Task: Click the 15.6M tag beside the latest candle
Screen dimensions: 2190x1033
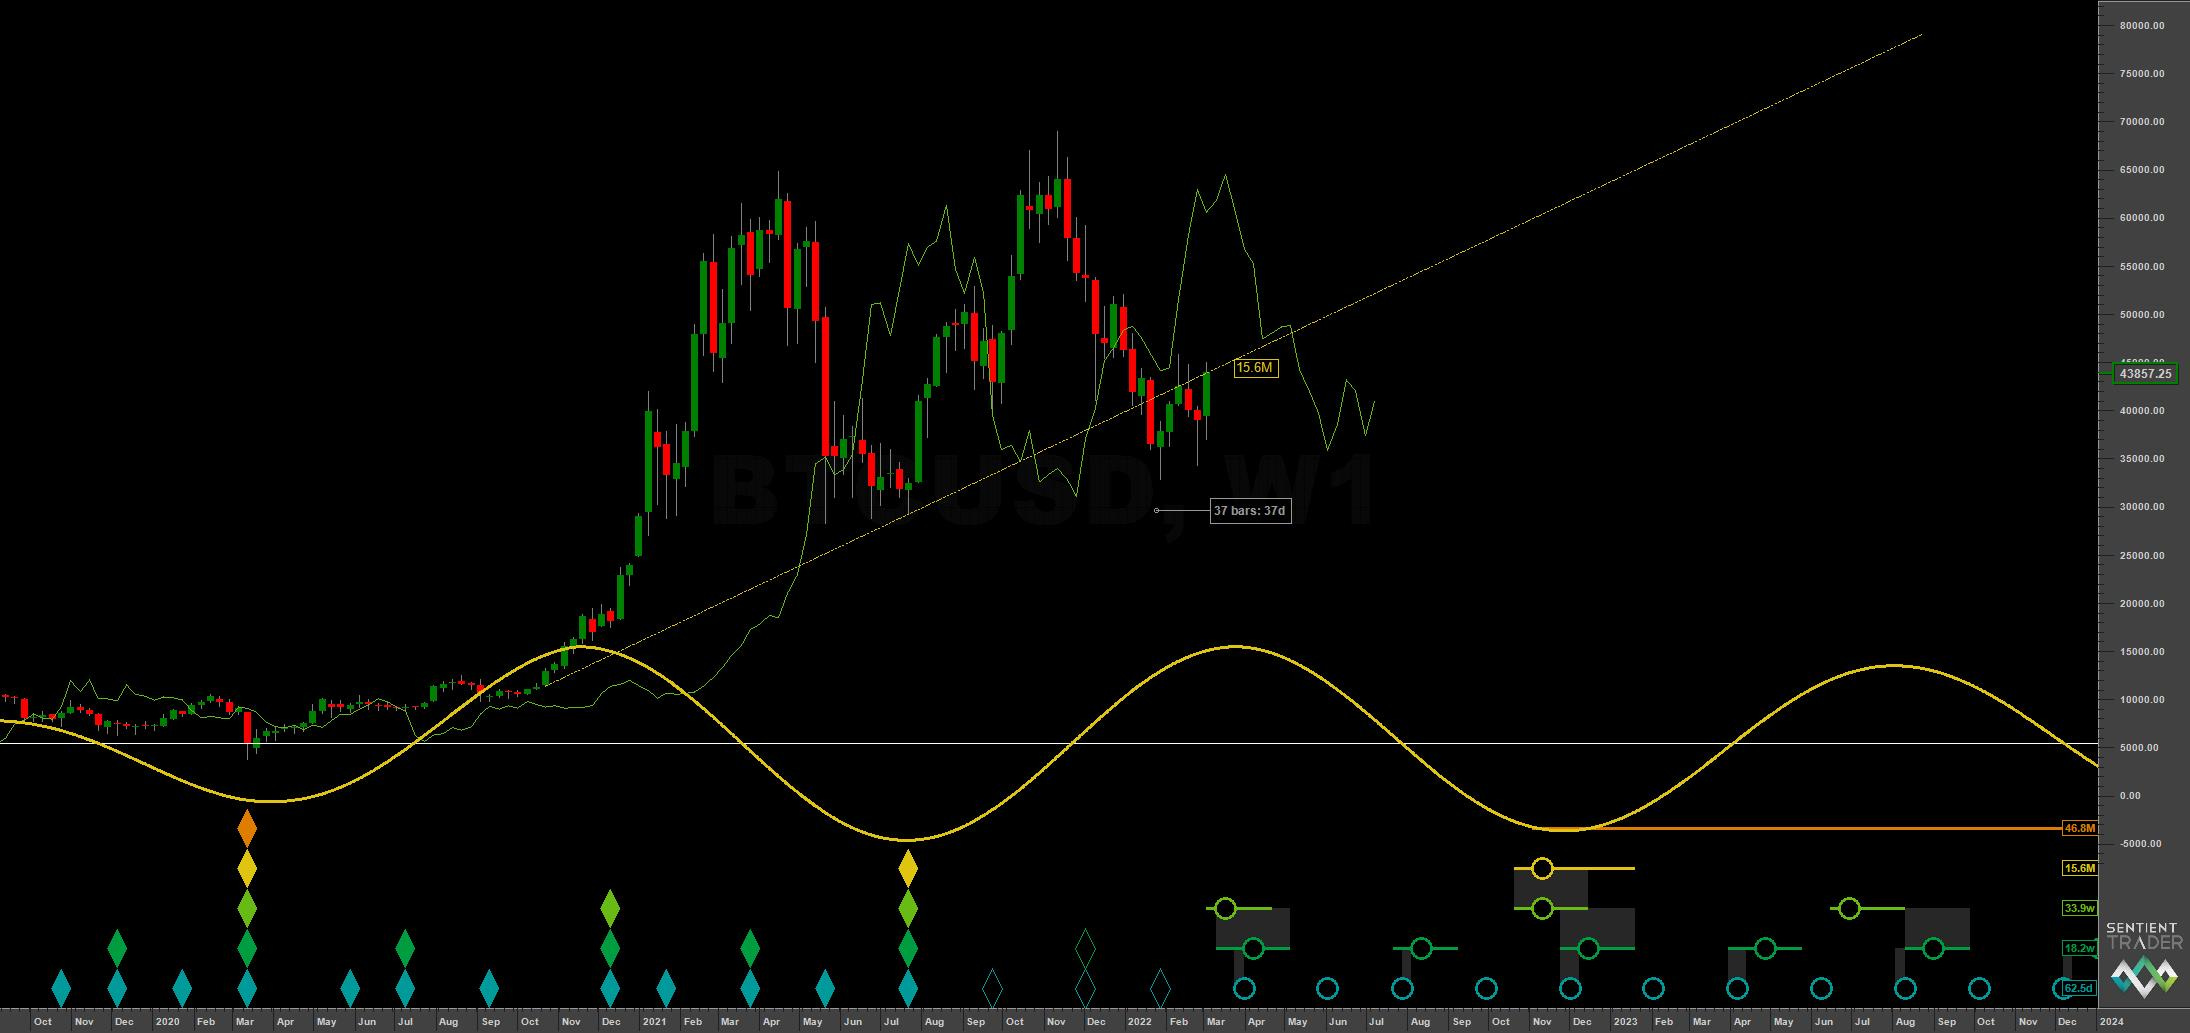Action: click(1255, 368)
